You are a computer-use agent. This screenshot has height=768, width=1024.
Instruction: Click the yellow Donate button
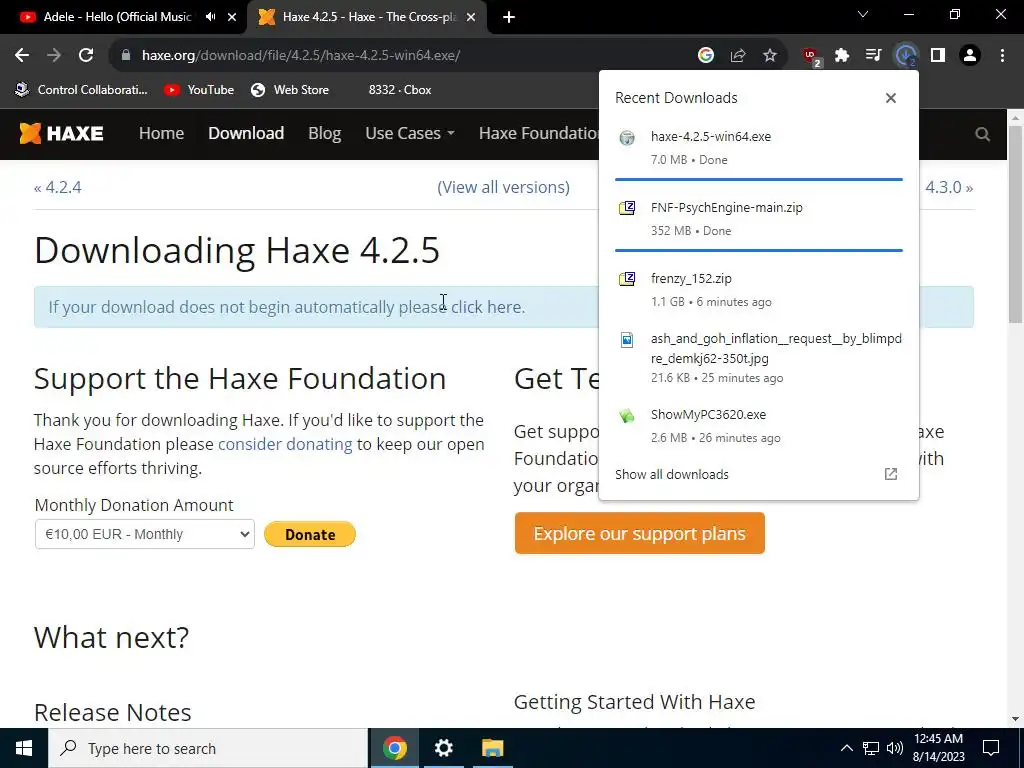click(310, 534)
